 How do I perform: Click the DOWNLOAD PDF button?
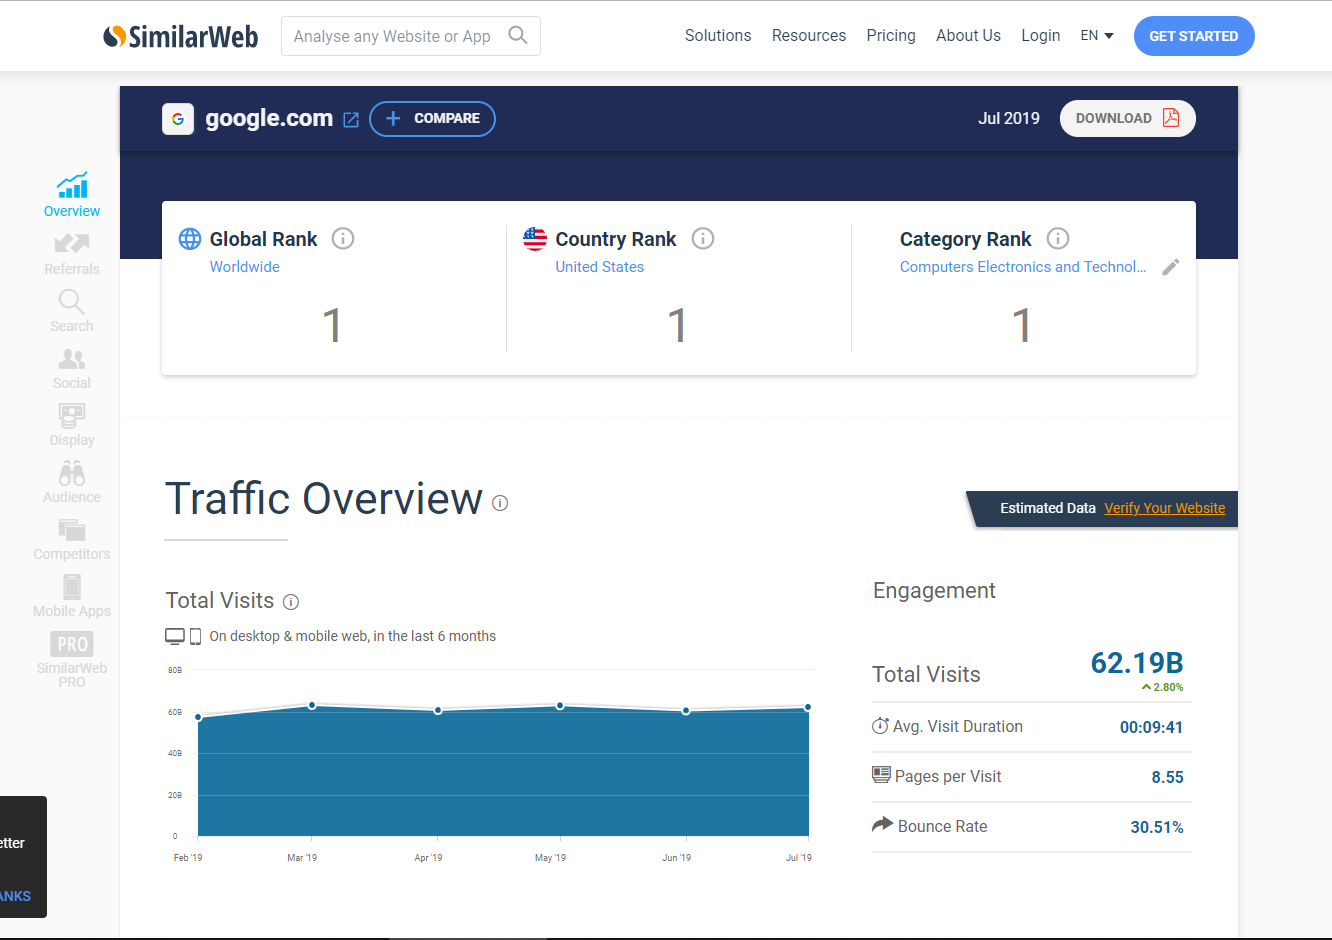1128,118
